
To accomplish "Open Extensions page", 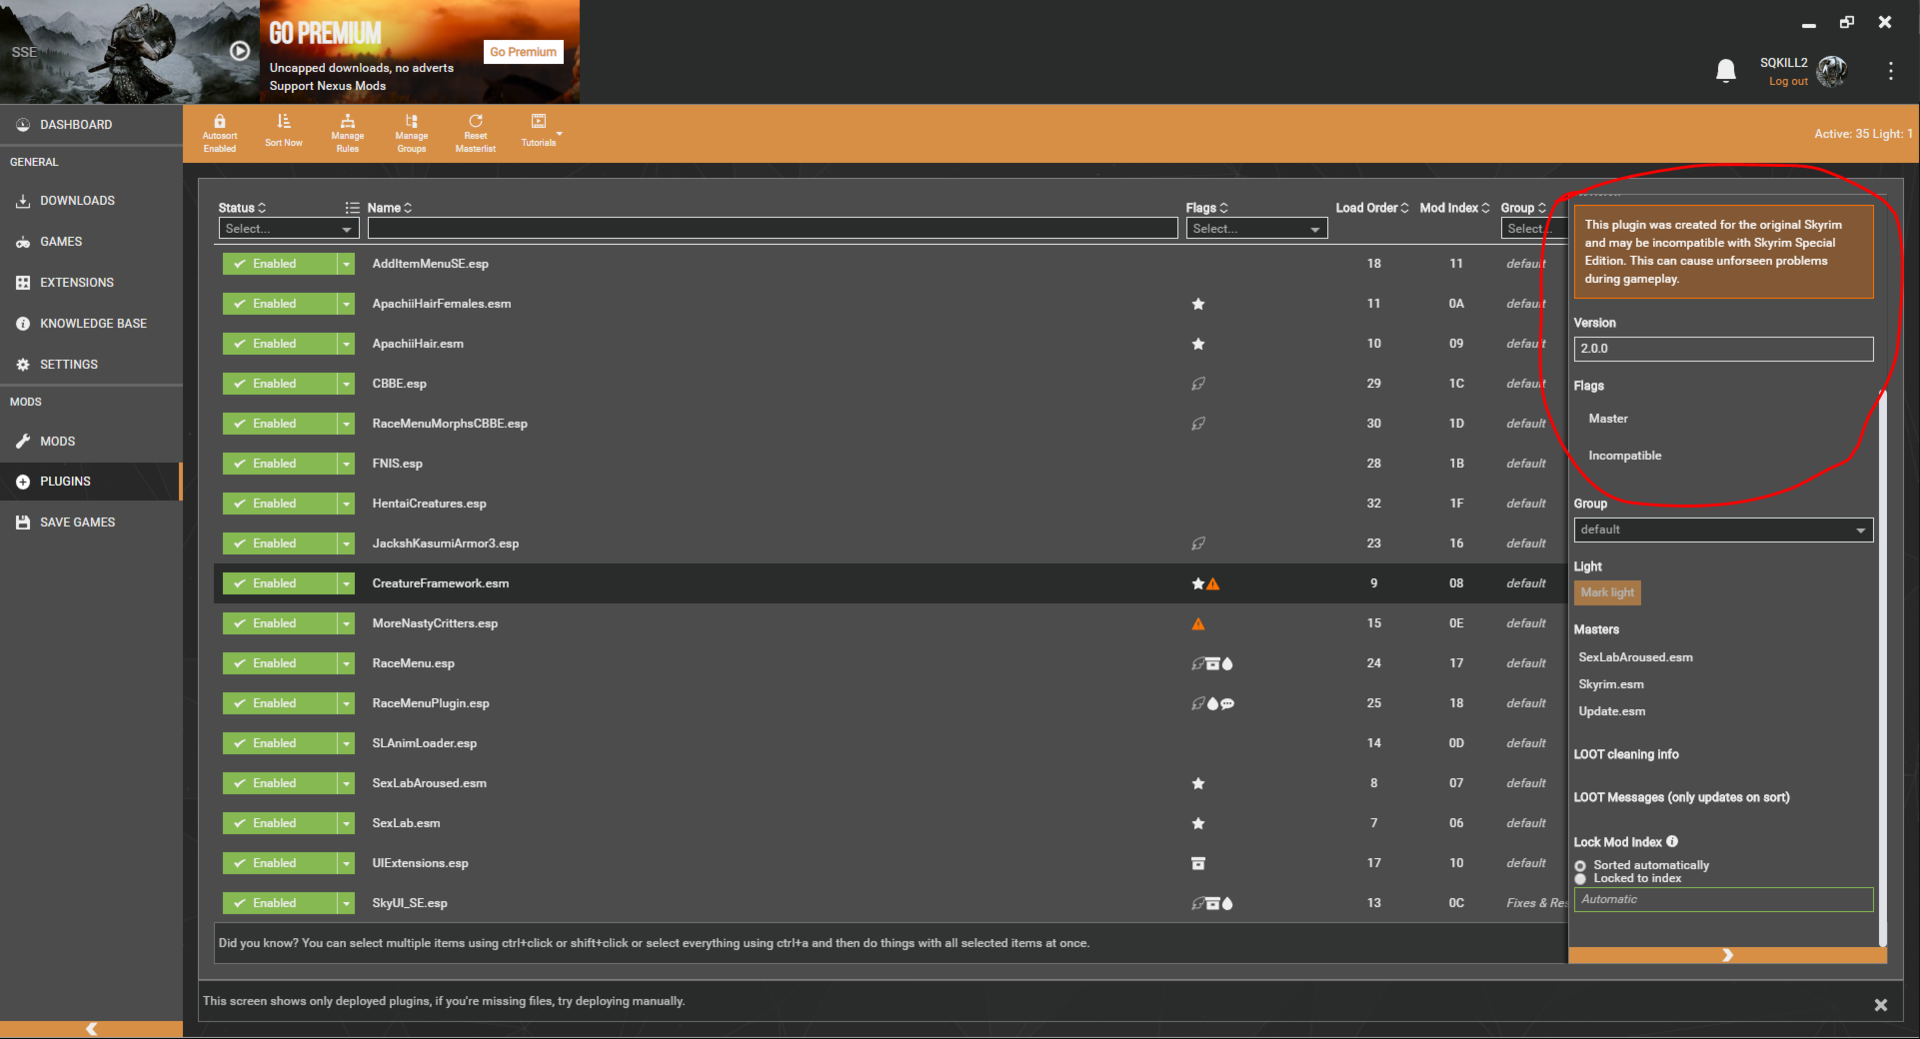I will [x=91, y=283].
